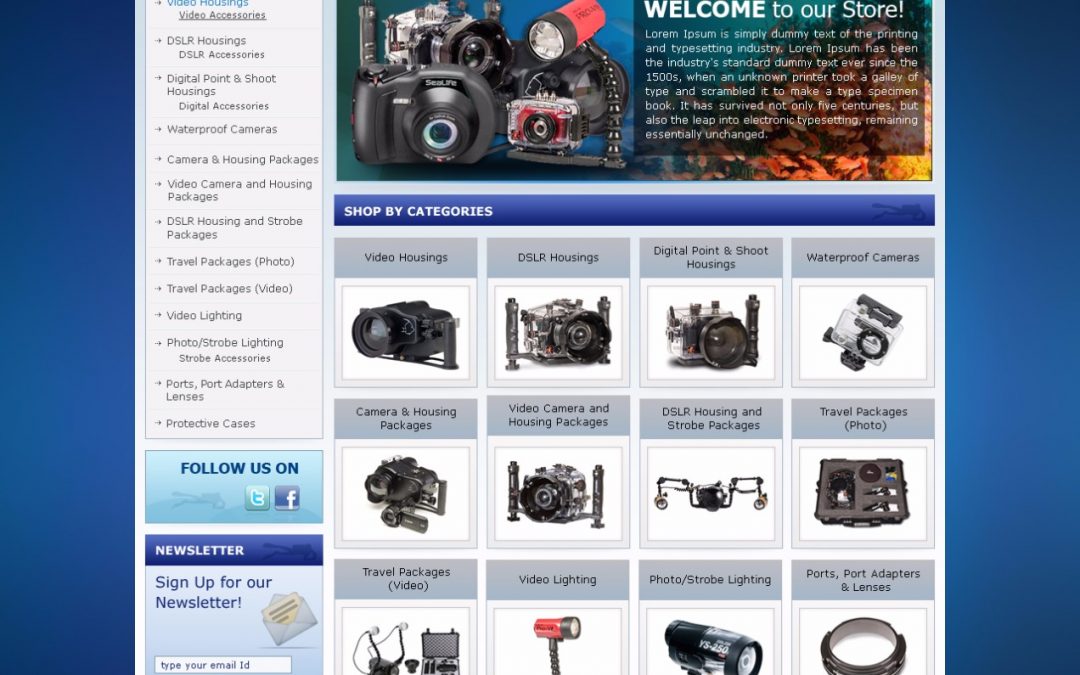Click the arrow icon beside Waterproof Cameras
Viewport: 1080px width, 675px height.
coord(159,129)
